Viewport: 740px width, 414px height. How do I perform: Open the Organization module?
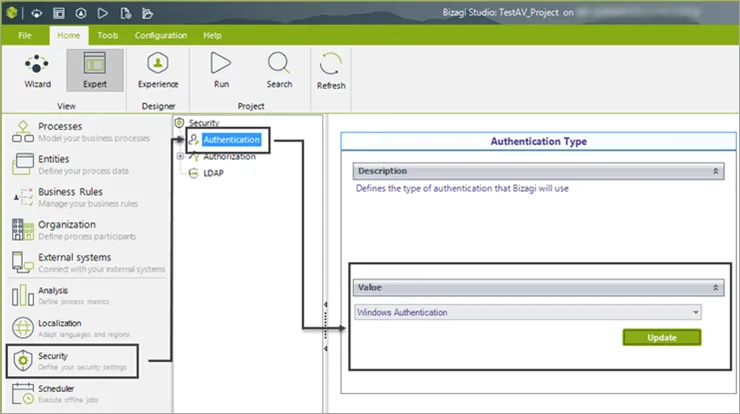[74, 230]
